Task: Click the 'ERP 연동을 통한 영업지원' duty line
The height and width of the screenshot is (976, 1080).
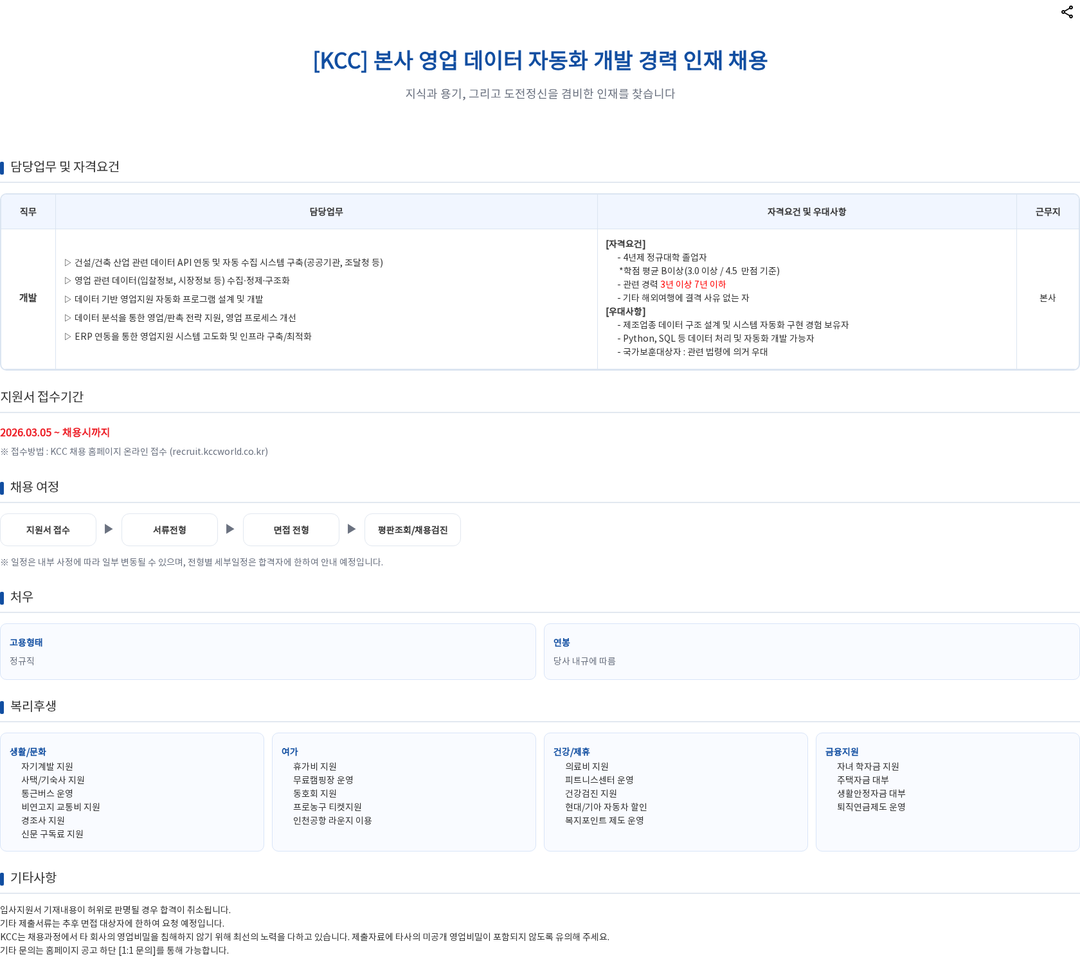Action: click(188, 336)
